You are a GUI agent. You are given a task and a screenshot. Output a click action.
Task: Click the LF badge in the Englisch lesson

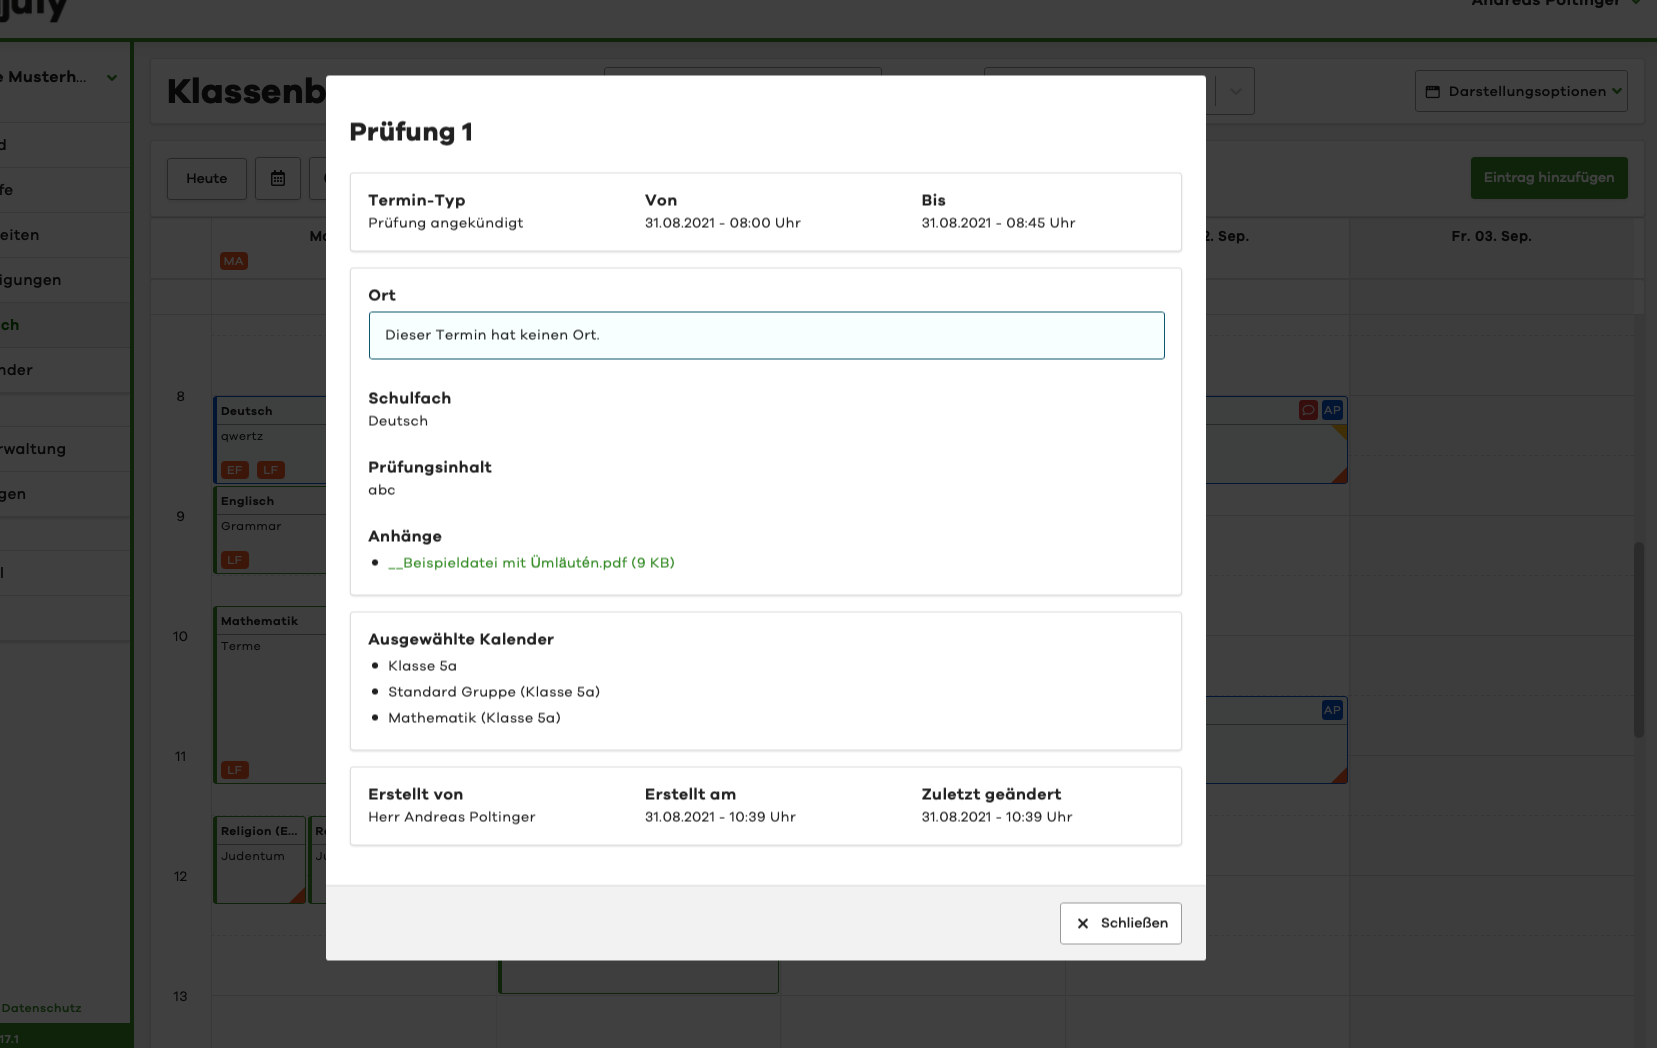click(x=235, y=560)
